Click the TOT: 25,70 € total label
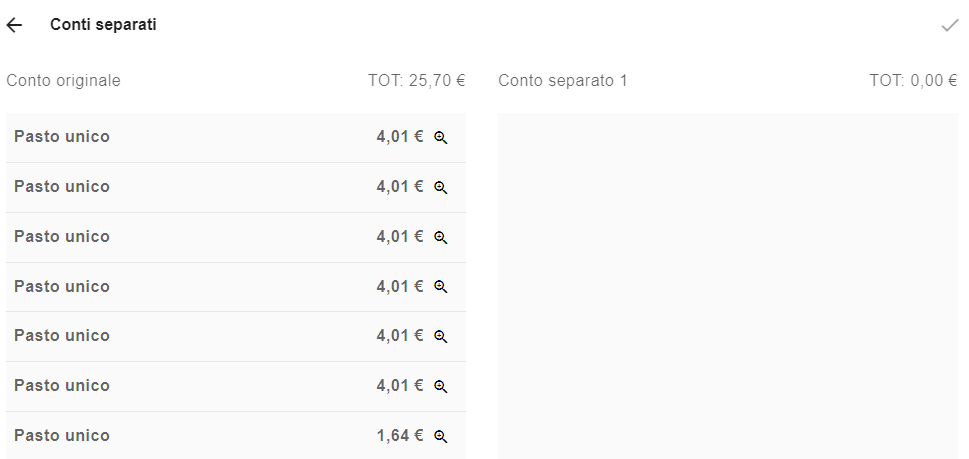This screenshot has width=969, height=459. point(417,81)
